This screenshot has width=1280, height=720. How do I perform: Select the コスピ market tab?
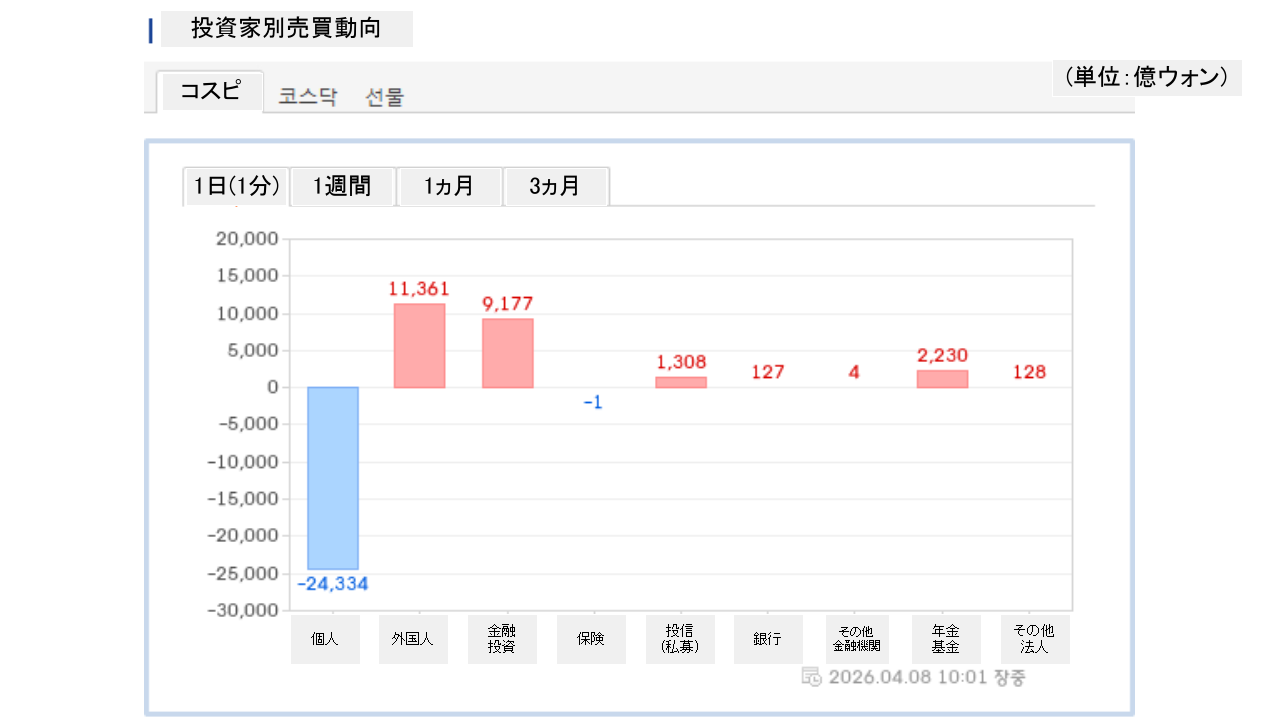[x=211, y=92]
